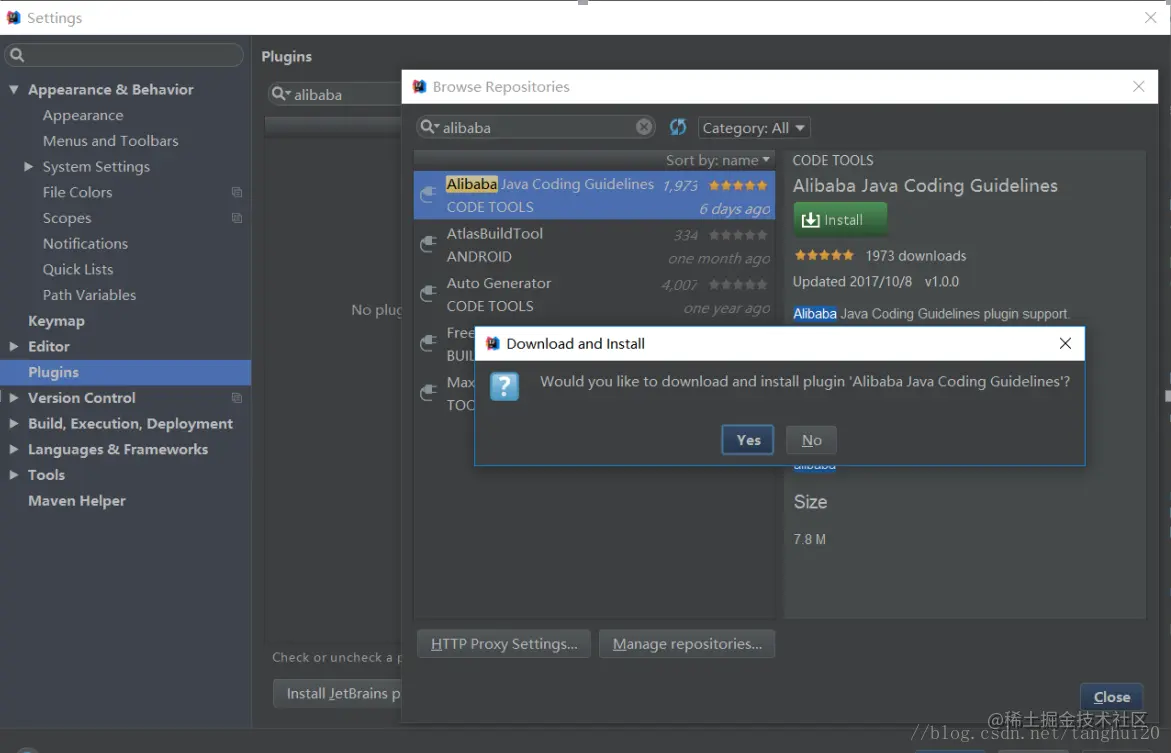Click the Plugins panel alibaba search field
This screenshot has height=753, width=1171.
tap(335, 94)
